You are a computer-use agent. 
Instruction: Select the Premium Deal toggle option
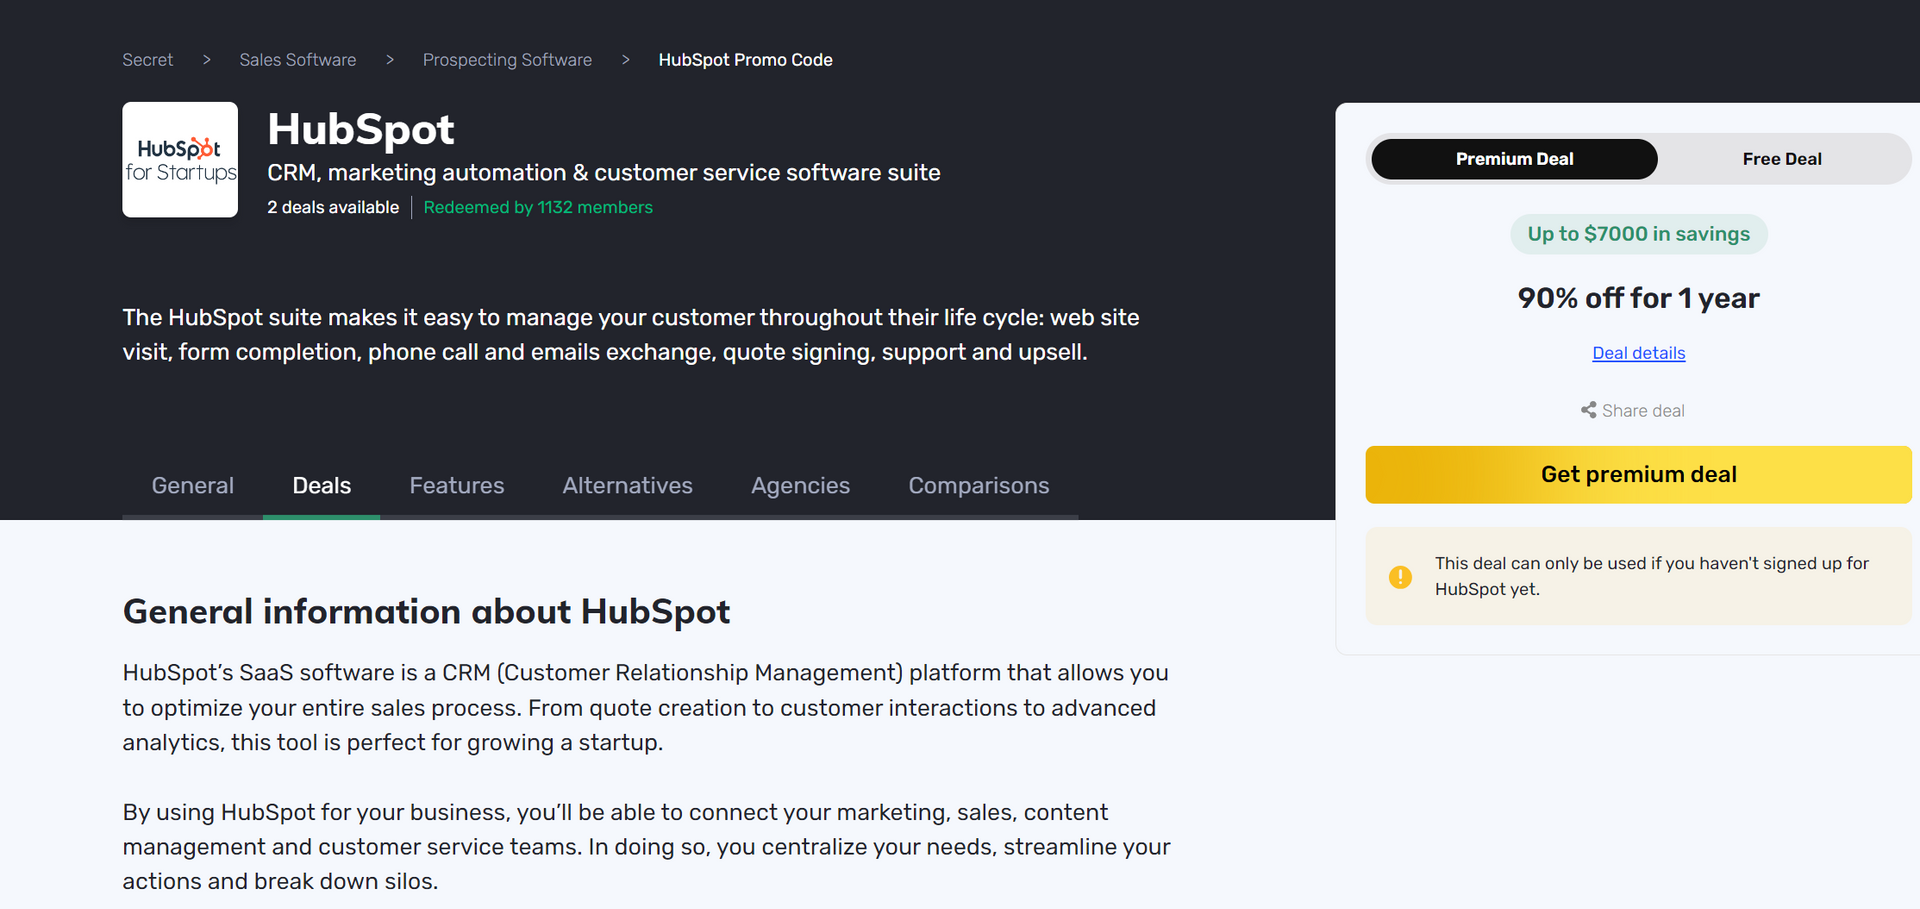pyautogui.click(x=1514, y=159)
